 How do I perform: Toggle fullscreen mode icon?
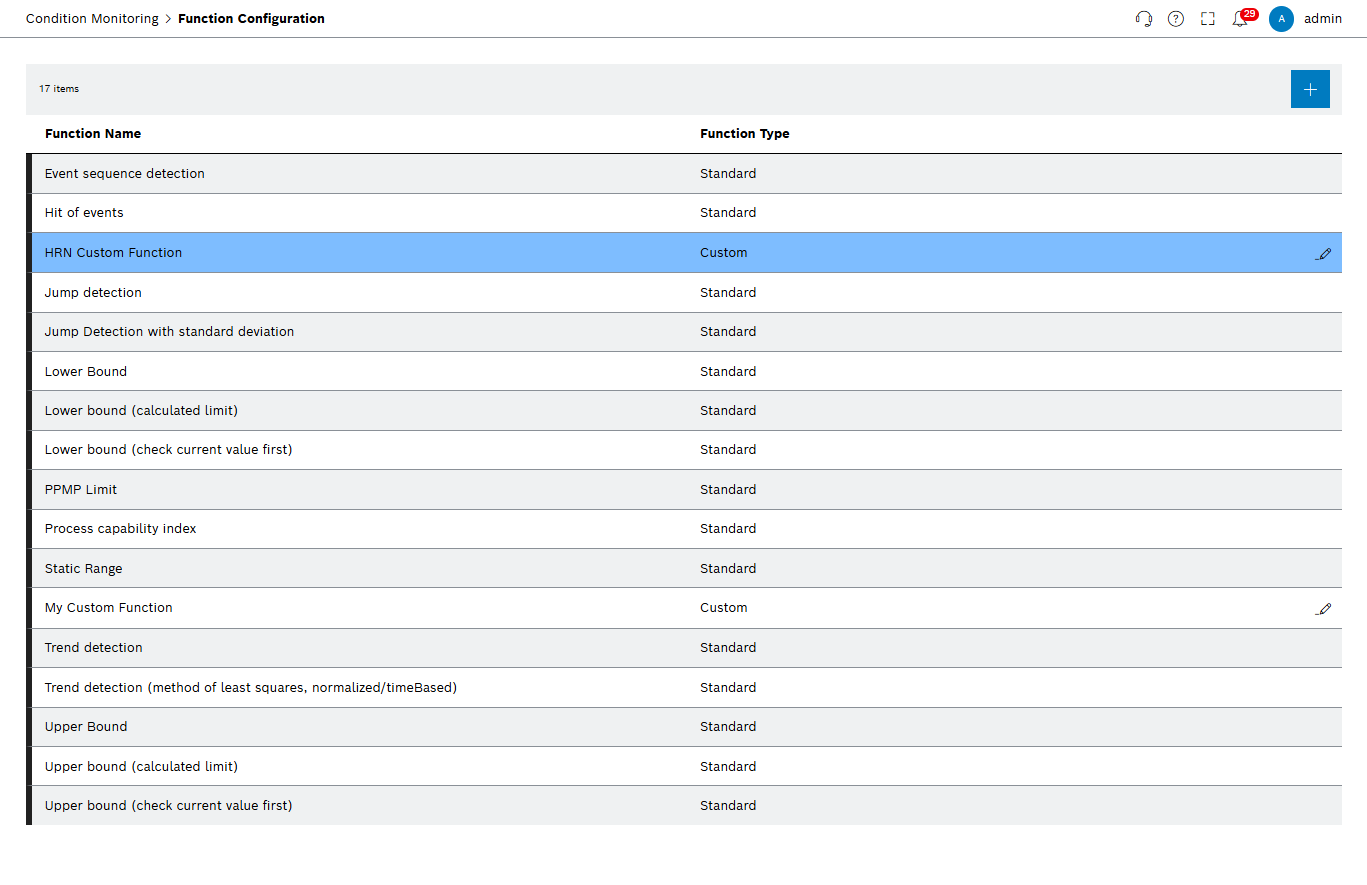pyautogui.click(x=1207, y=18)
